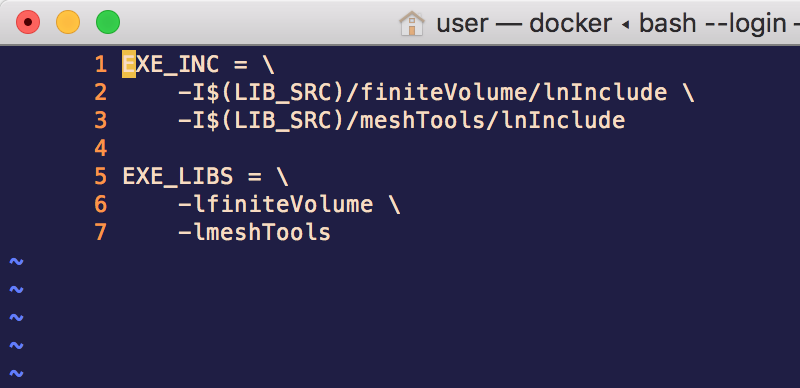Click the red close window button
This screenshot has width=800, height=388.
click(28, 23)
